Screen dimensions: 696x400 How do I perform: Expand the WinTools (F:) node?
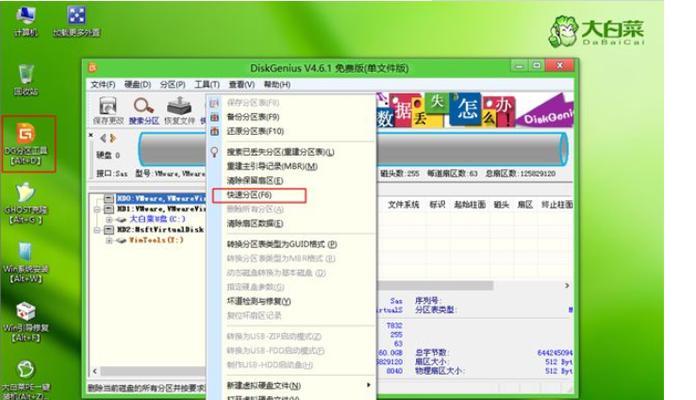[x=109, y=240]
